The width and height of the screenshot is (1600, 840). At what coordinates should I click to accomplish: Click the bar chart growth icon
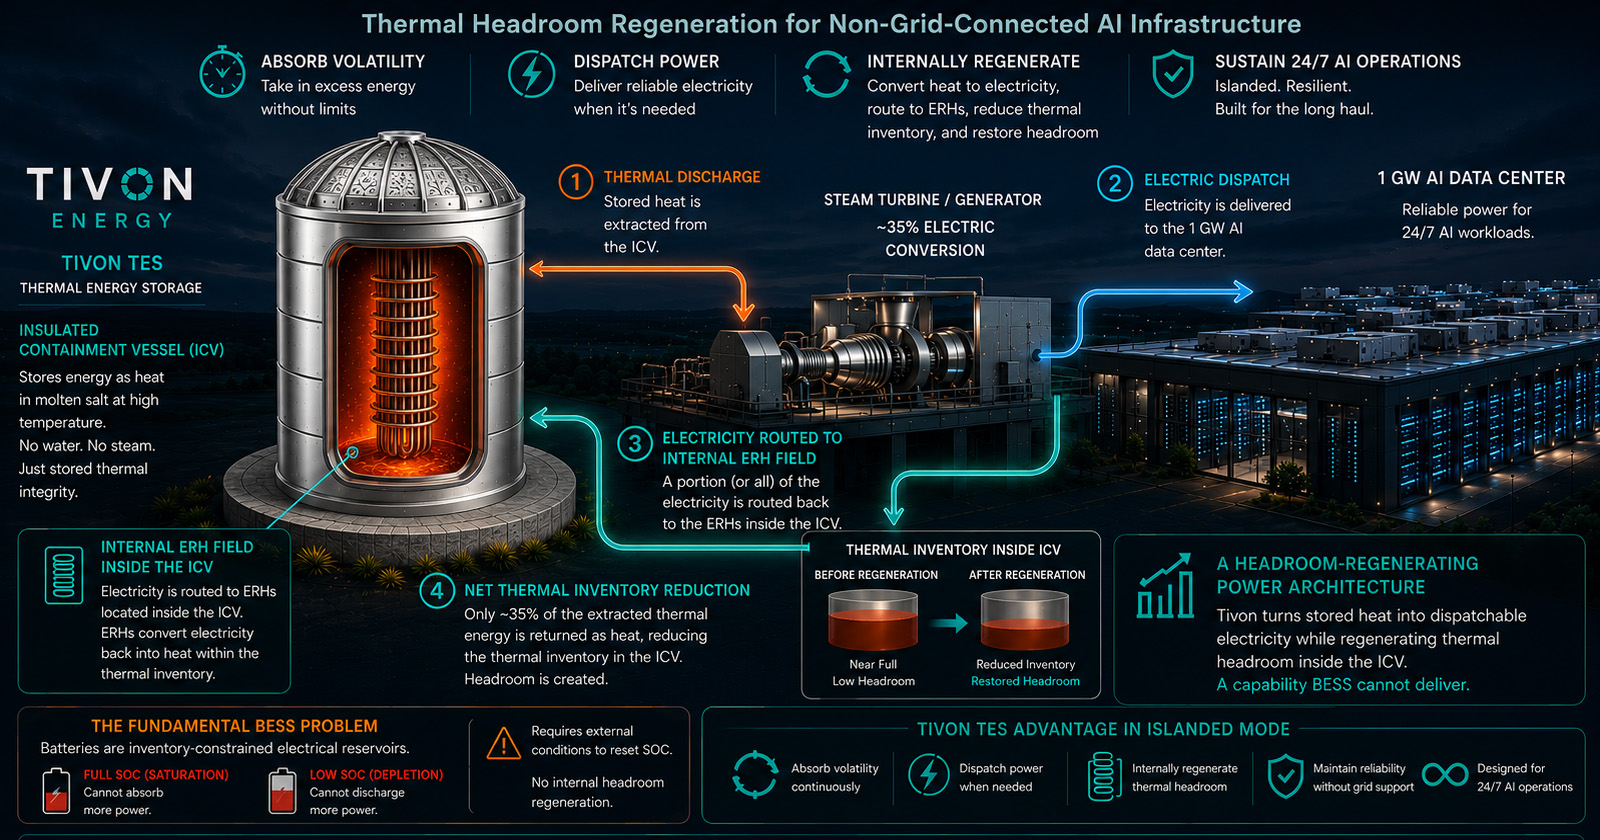tap(1166, 586)
